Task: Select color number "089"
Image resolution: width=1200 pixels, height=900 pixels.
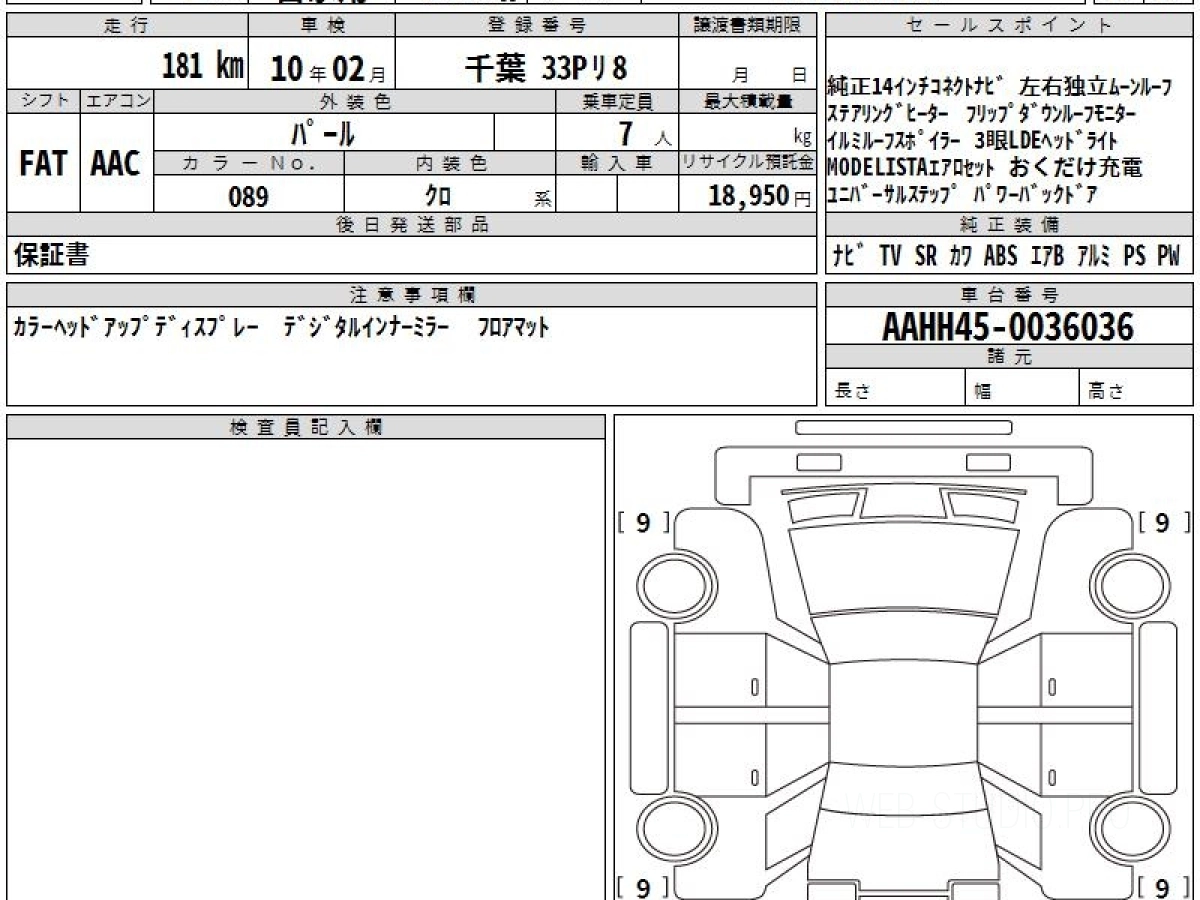Action: (249, 197)
